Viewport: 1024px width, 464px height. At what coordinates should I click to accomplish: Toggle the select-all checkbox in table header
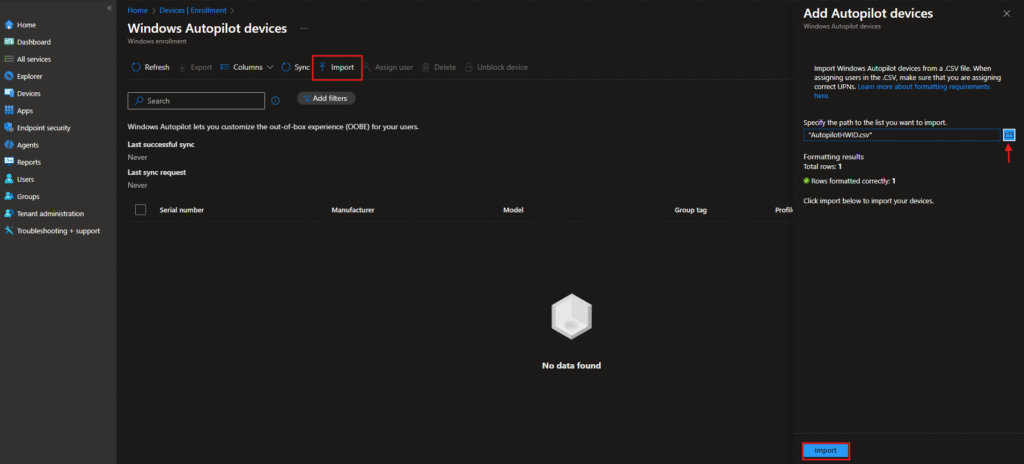pos(140,209)
